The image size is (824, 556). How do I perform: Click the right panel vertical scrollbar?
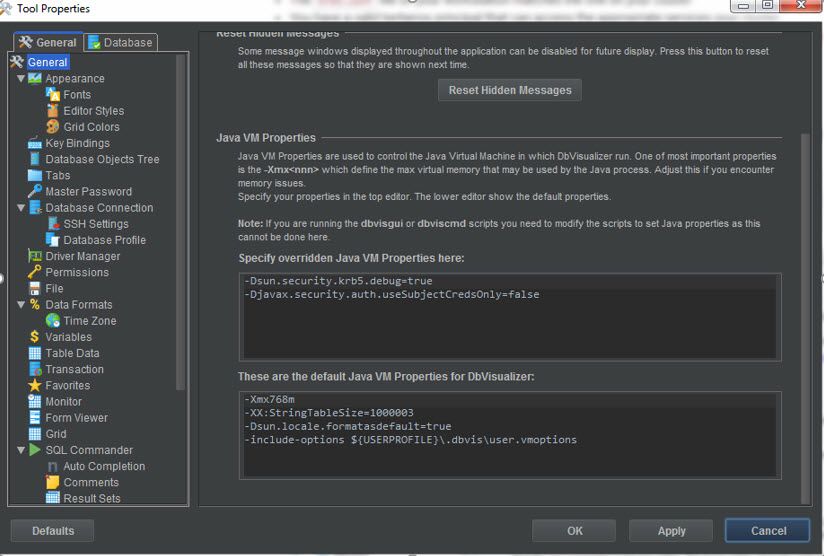click(x=805, y=318)
